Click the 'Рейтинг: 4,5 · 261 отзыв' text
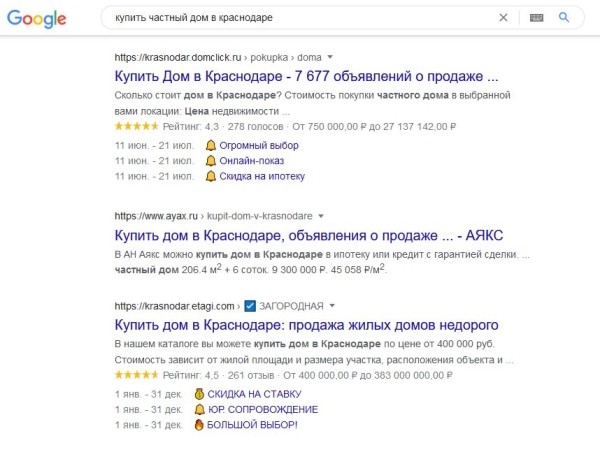 coord(218,375)
